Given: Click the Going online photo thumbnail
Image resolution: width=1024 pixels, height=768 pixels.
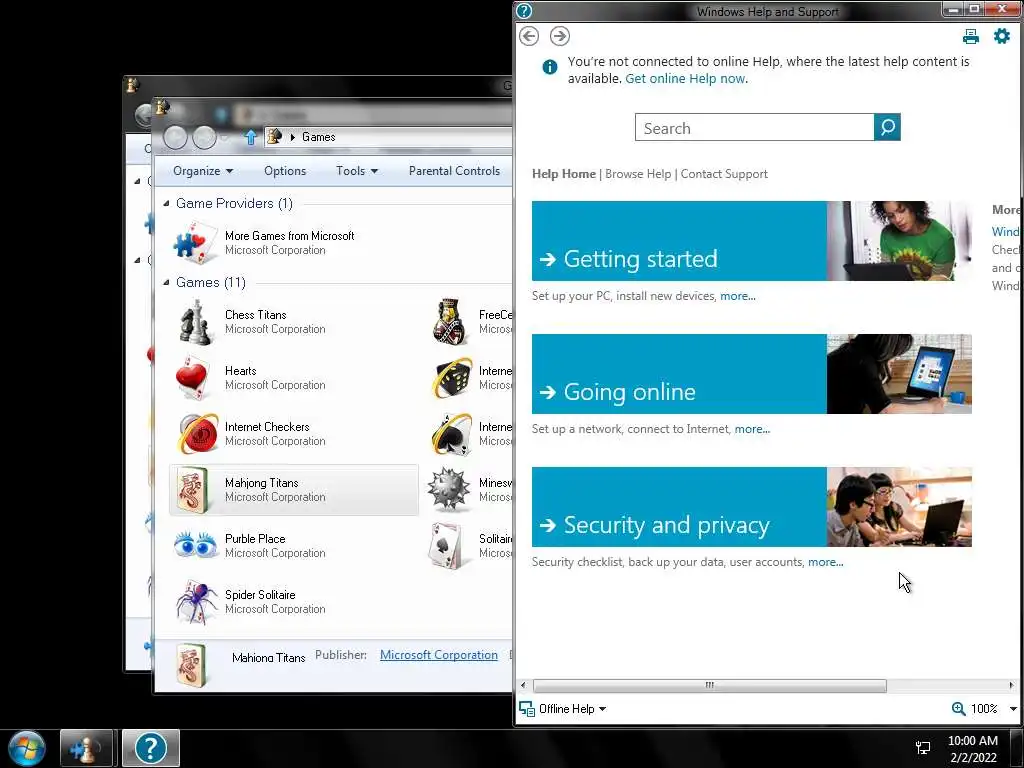Looking at the screenshot, I should click(x=899, y=374).
